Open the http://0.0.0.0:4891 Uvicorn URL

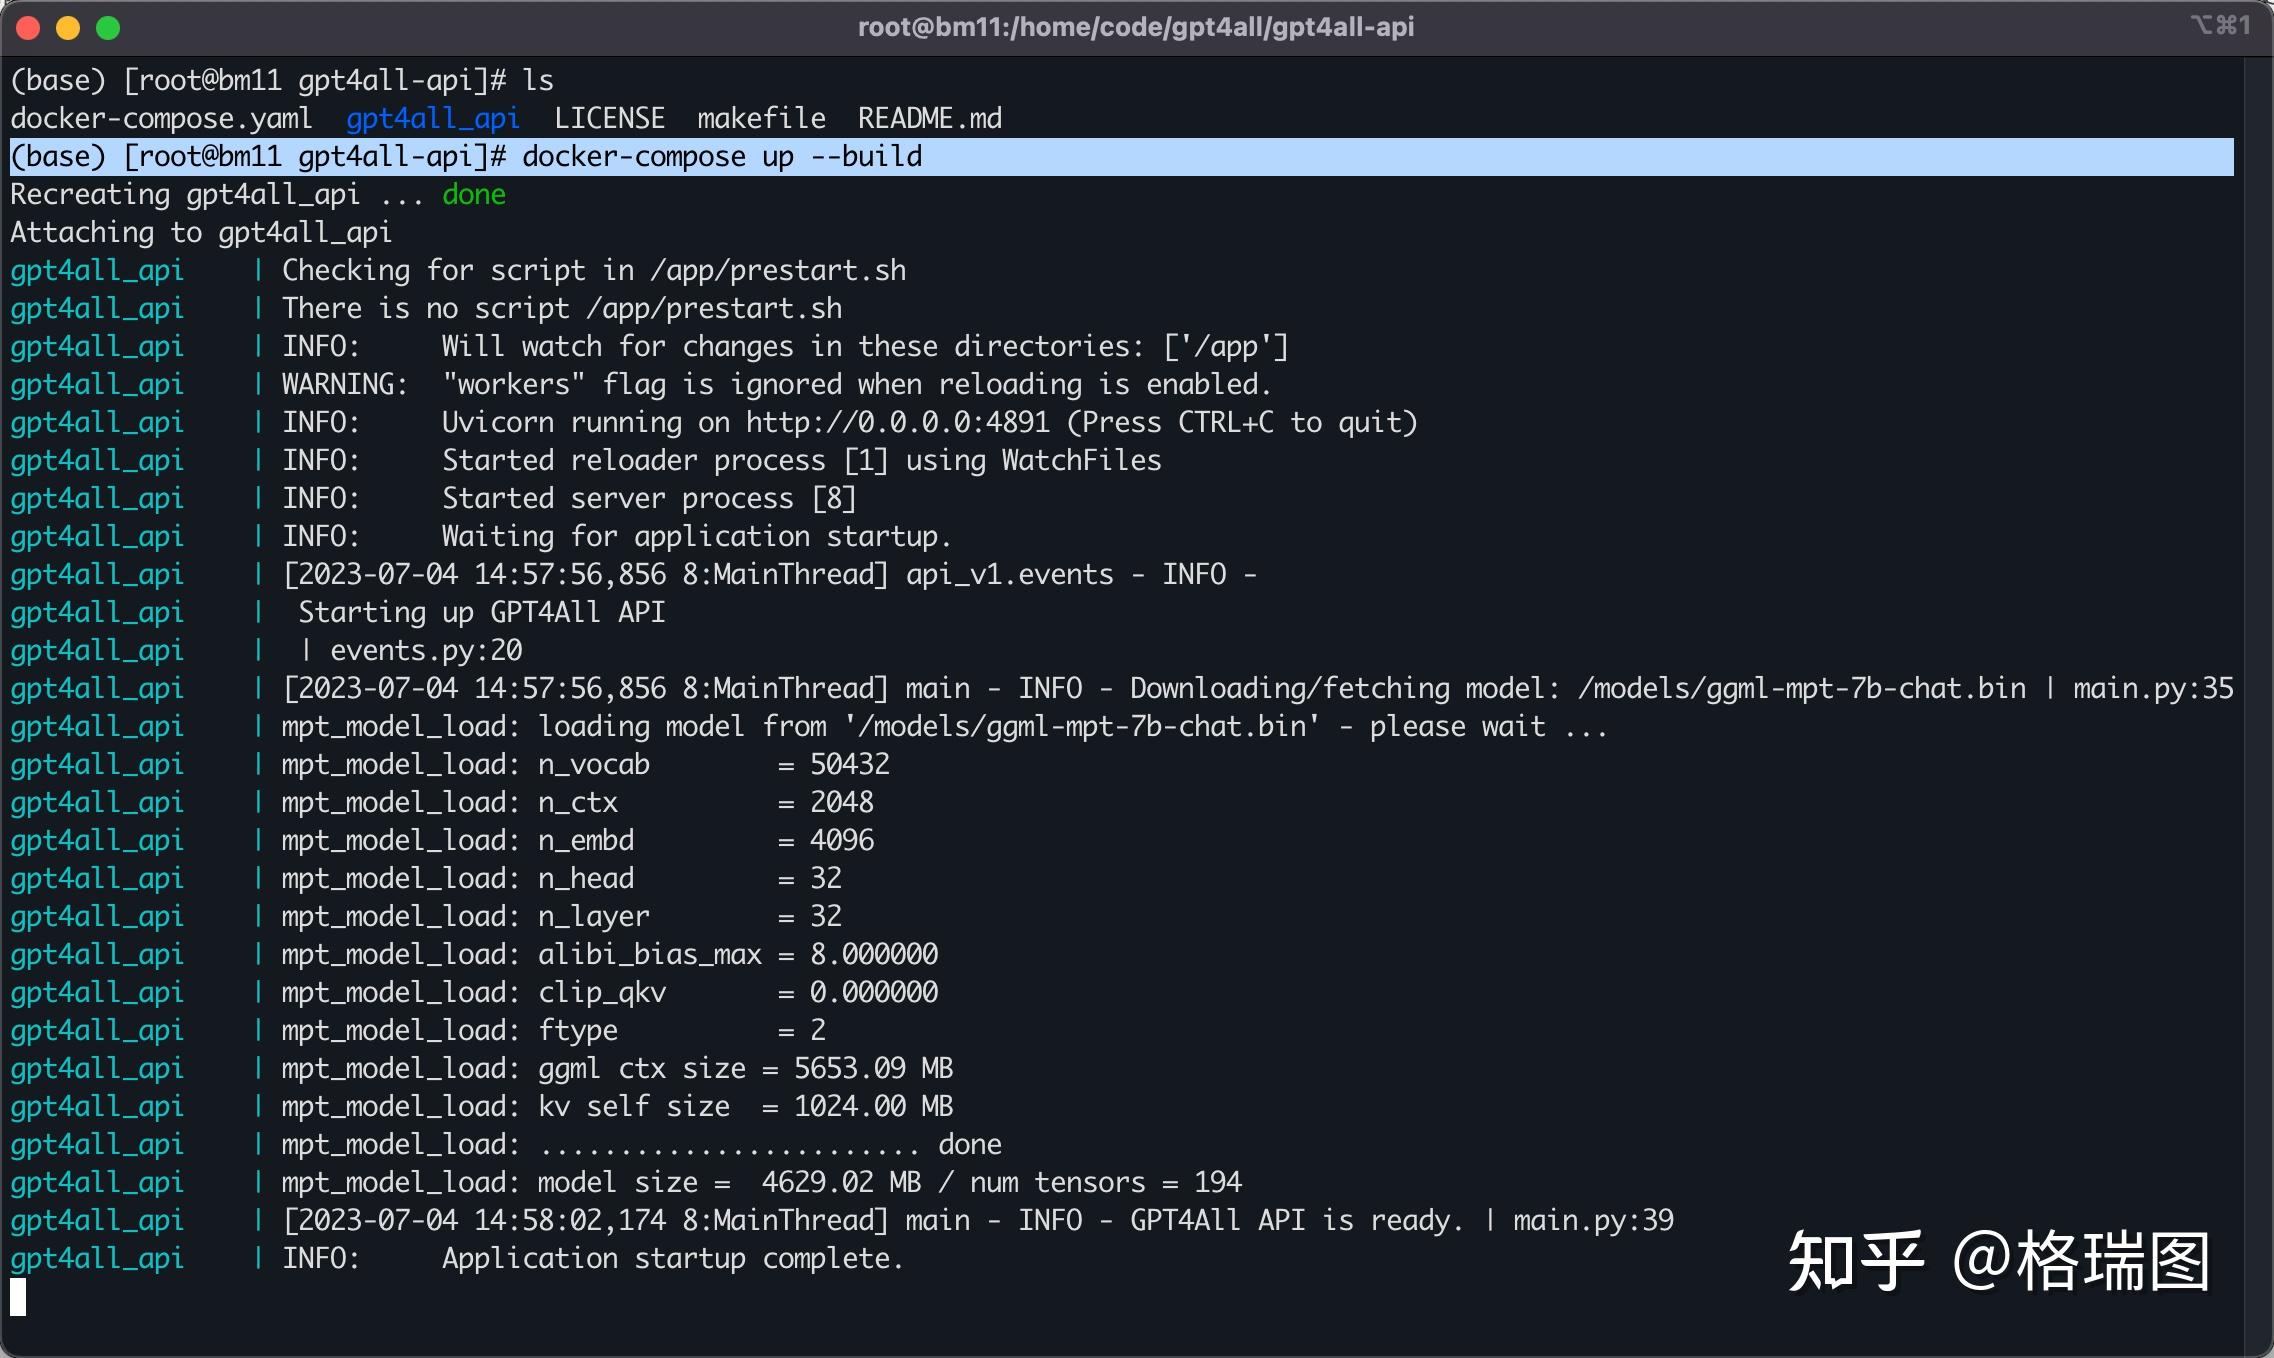point(898,422)
